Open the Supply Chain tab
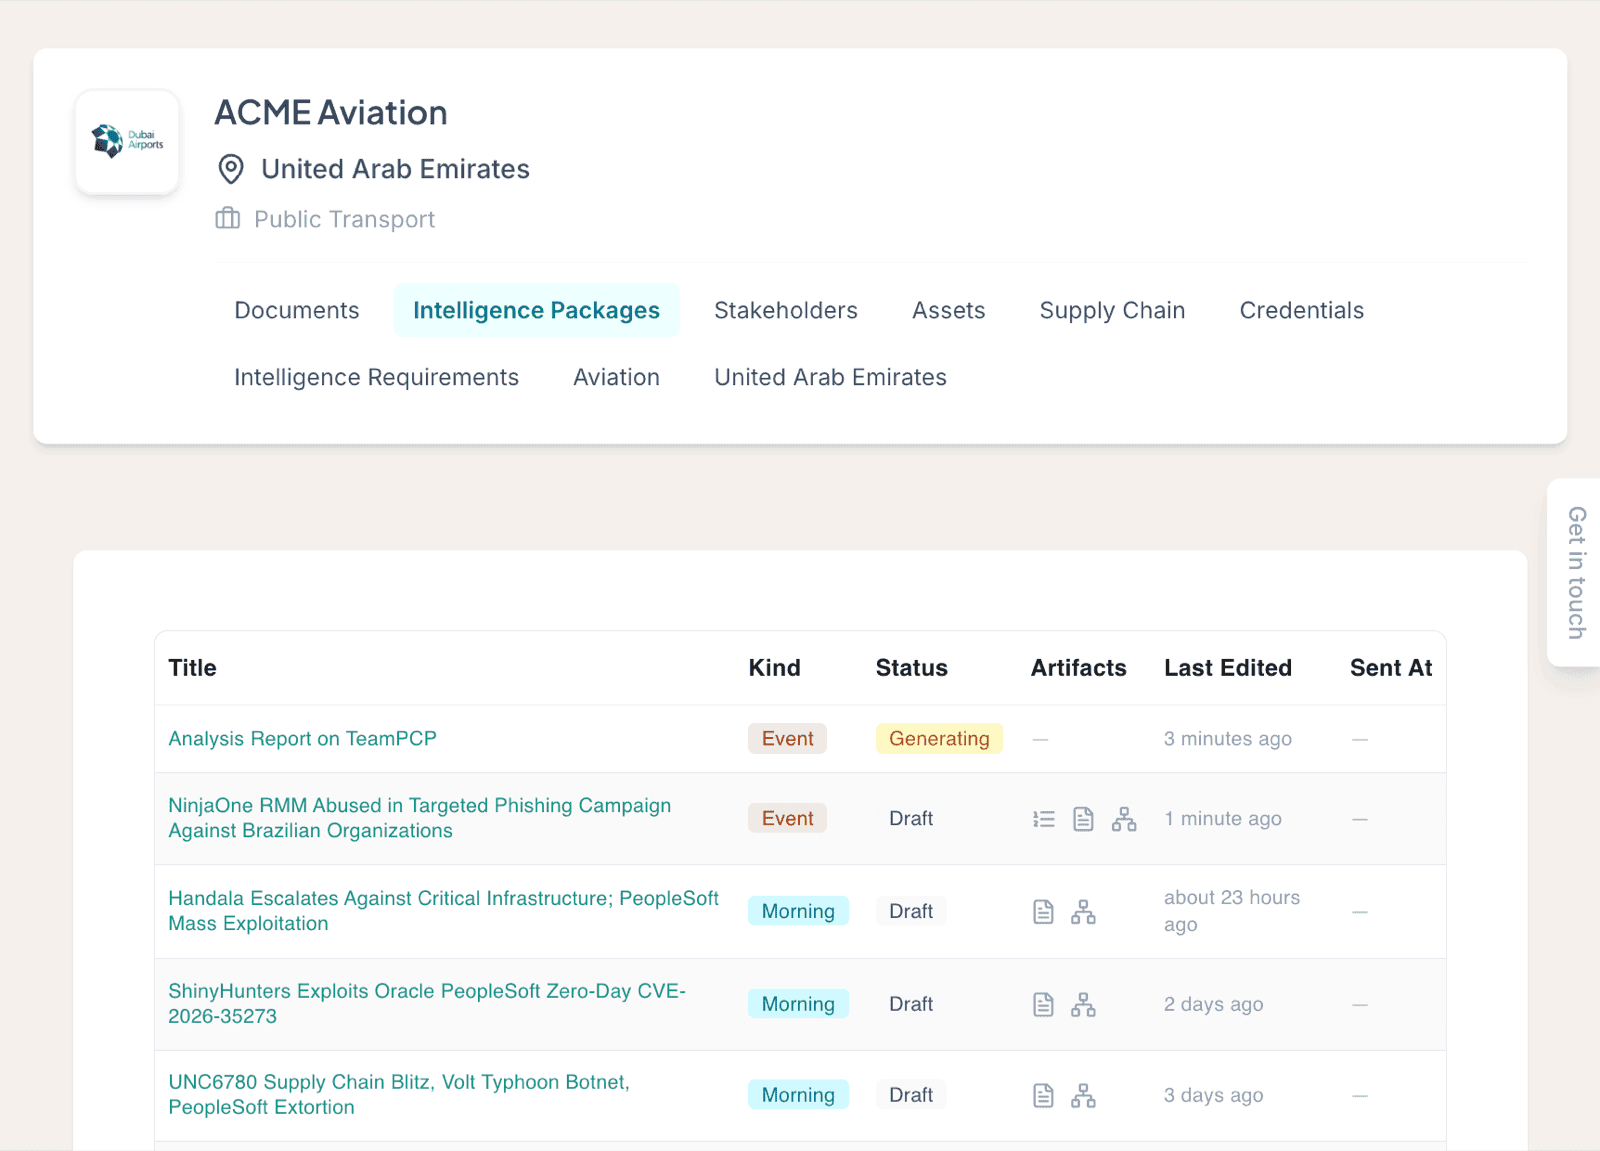The width and height of the screenshot is (1600, 1151). pyautogui.click(x=1112, y=310)
